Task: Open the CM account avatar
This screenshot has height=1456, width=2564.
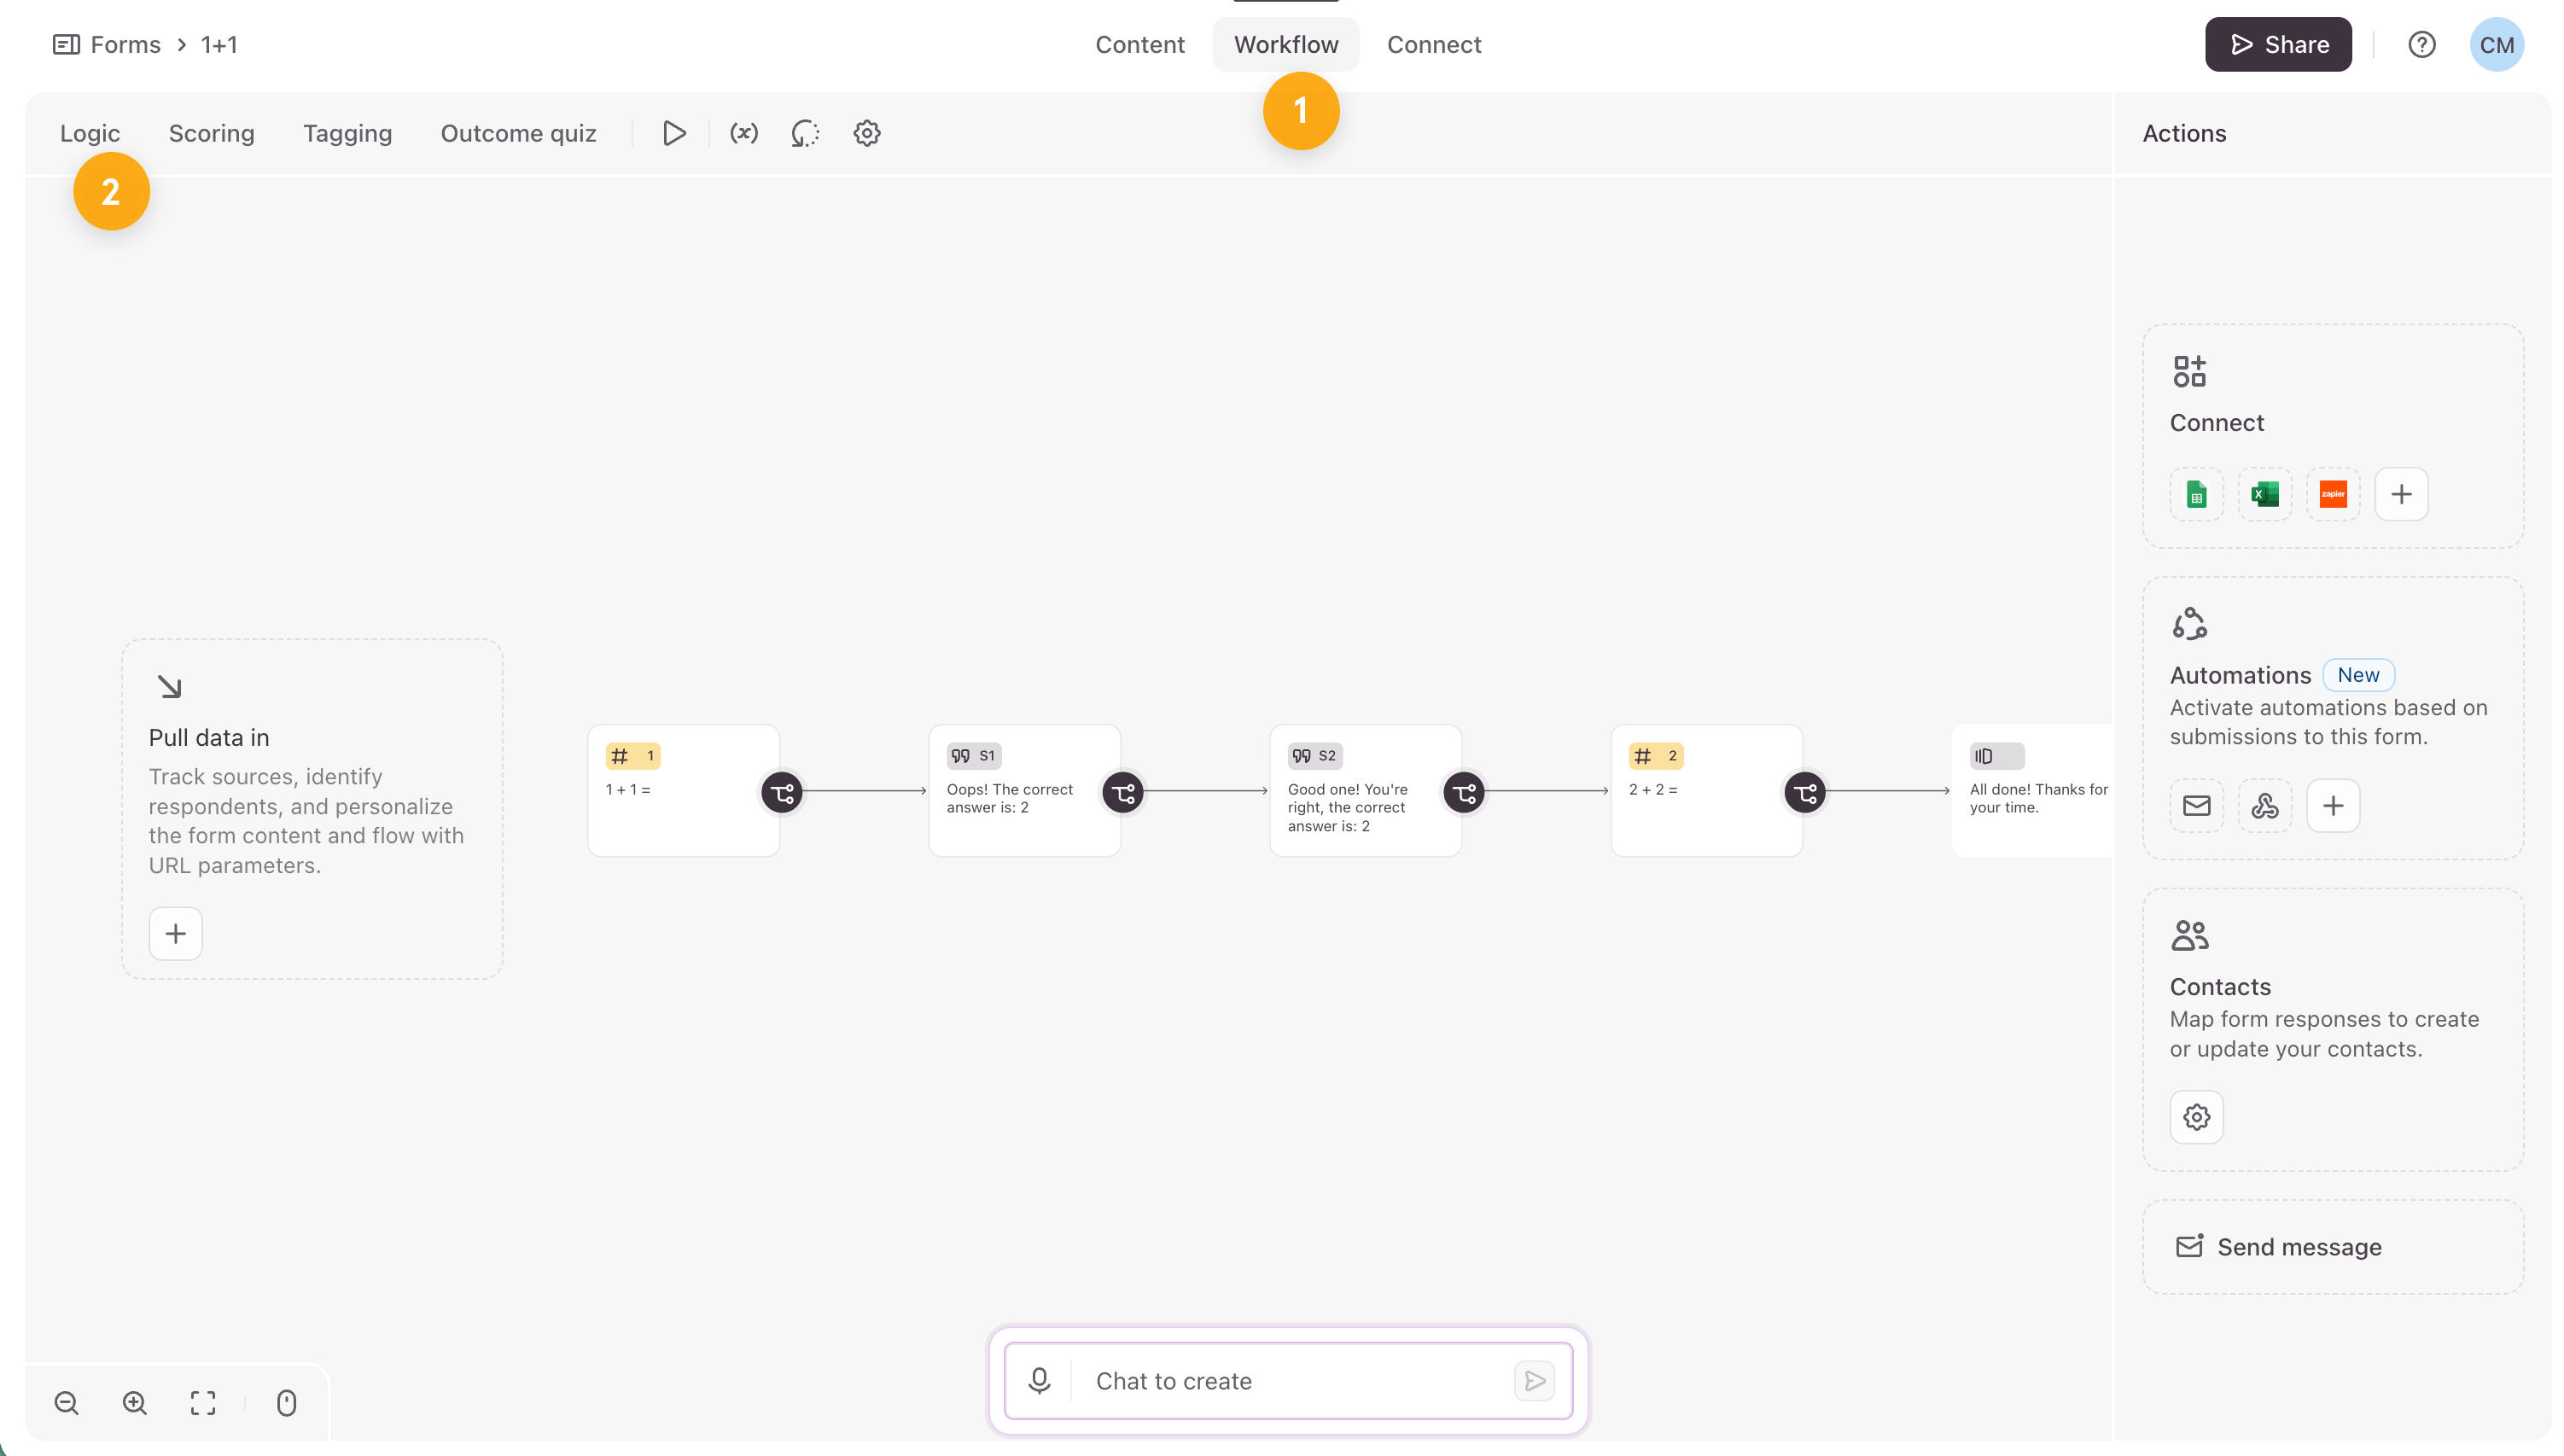Action: (2496, 44)
